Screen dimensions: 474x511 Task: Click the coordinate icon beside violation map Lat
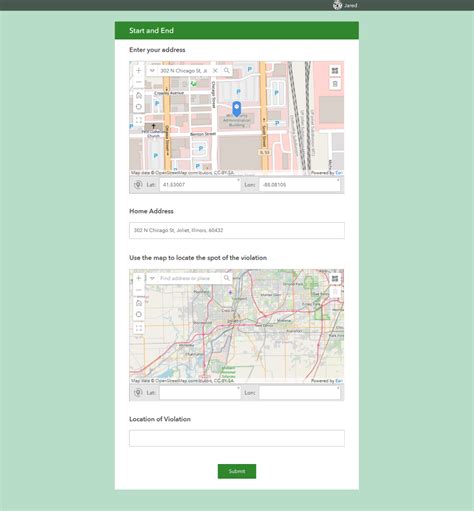point(138,392)
